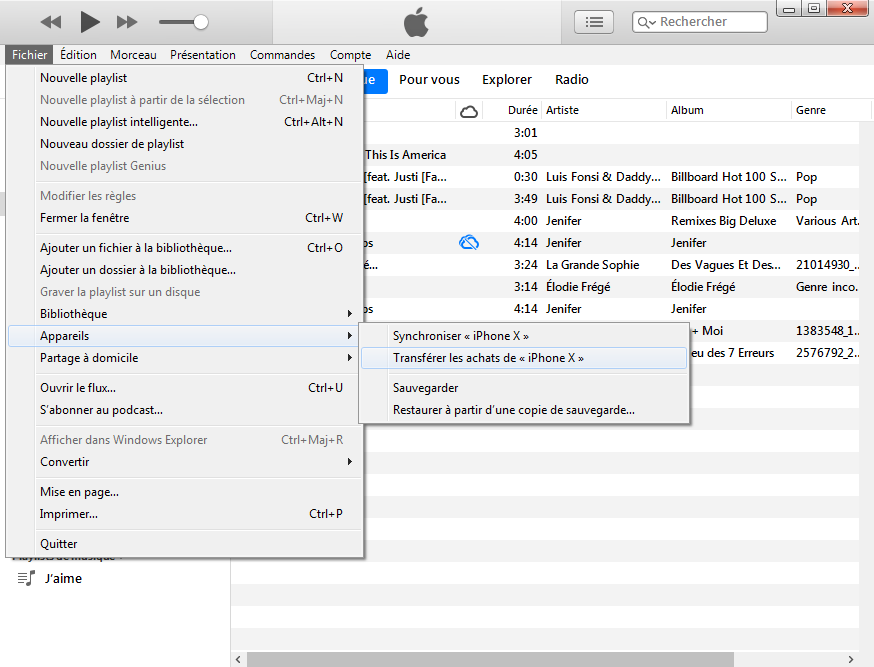Screen dimensions: 874x667
Task: Click the Various Art. genre cell
Action: [x=827, y=221]
